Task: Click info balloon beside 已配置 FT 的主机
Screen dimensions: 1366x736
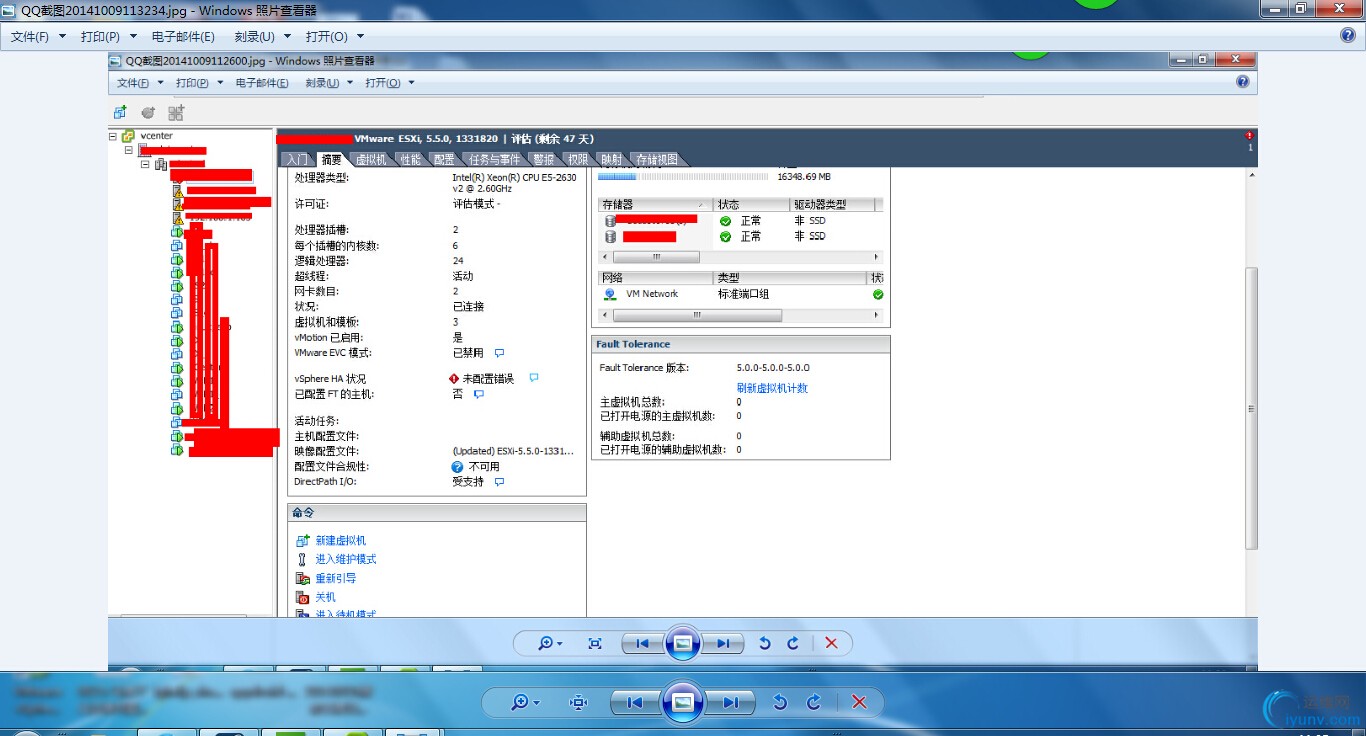Action: [x=479, y=394]
